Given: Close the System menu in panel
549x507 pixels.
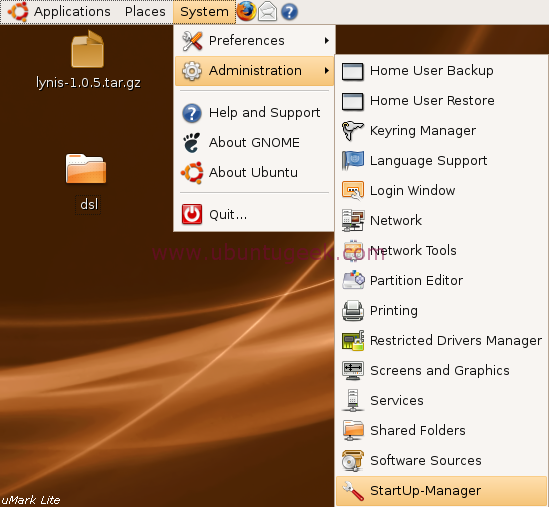Looking at the screenshot, I should pos(204,12).
